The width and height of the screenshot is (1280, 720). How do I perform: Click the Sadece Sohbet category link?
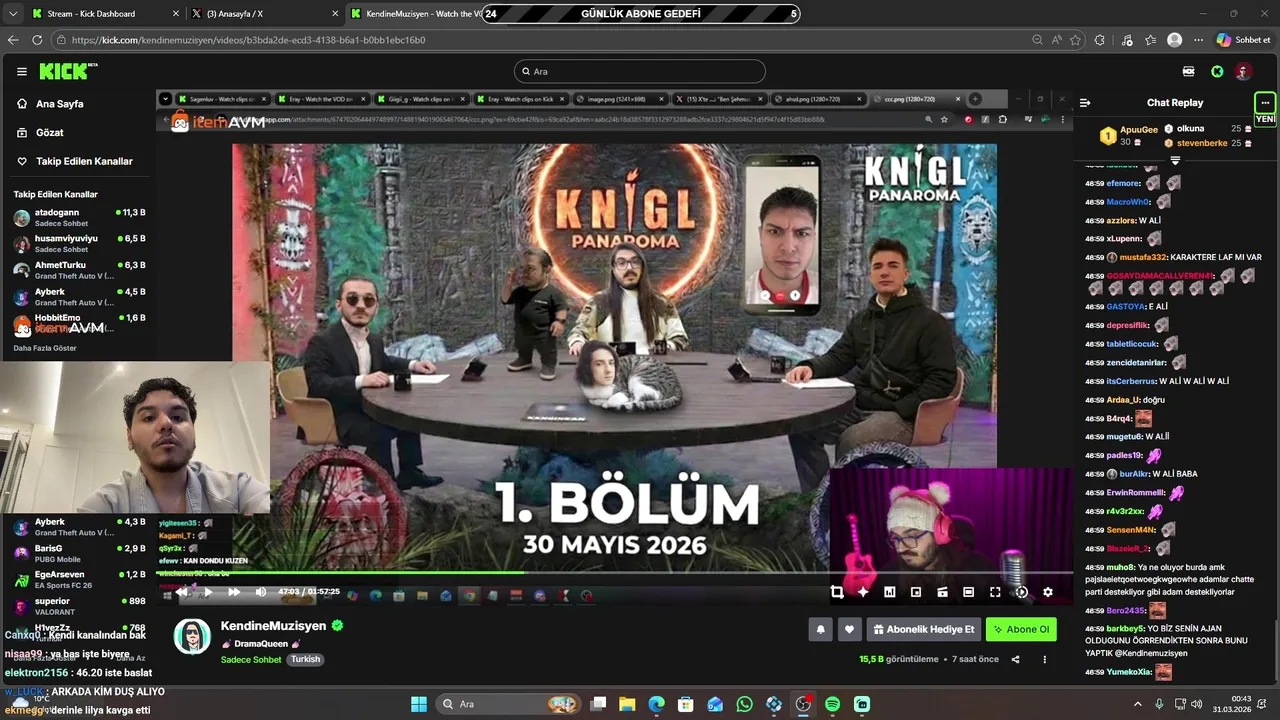click(x=251, y=660)
